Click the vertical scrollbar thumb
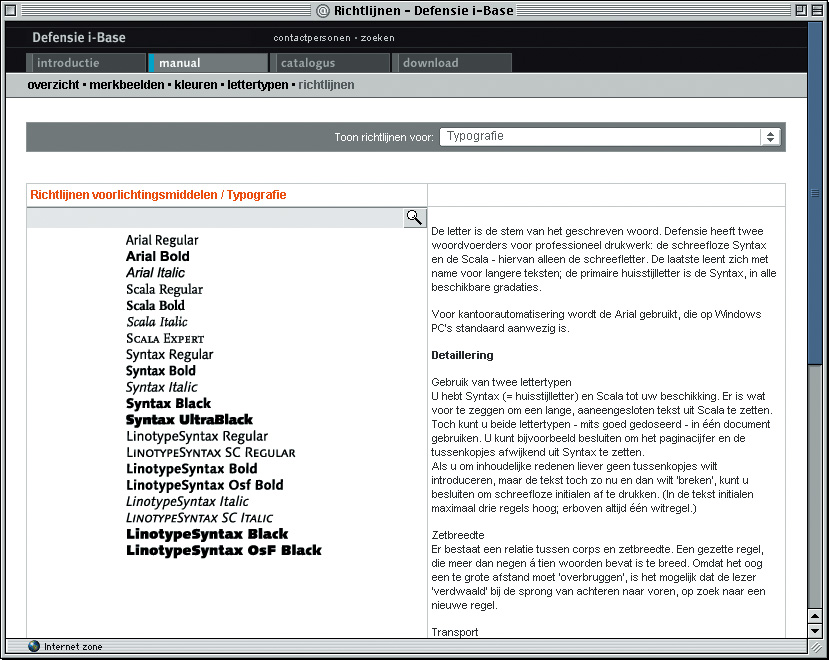The width and height of the screenshot is (829, 660). (815, 193)
